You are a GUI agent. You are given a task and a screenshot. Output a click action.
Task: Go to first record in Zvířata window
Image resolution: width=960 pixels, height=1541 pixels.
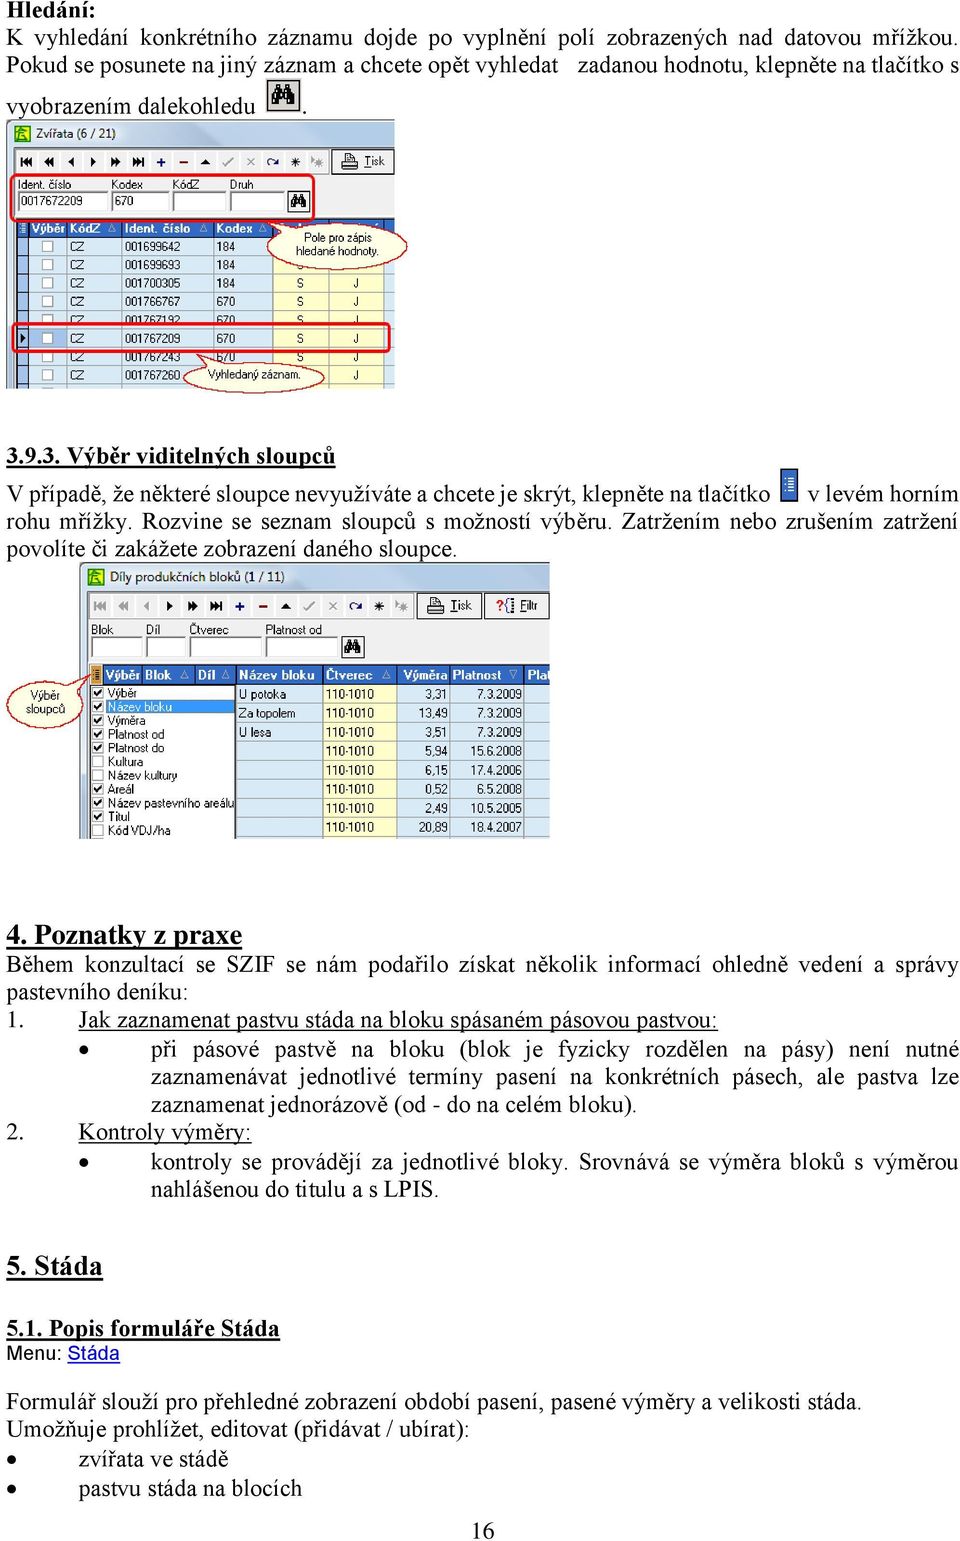tap(27, 162)
